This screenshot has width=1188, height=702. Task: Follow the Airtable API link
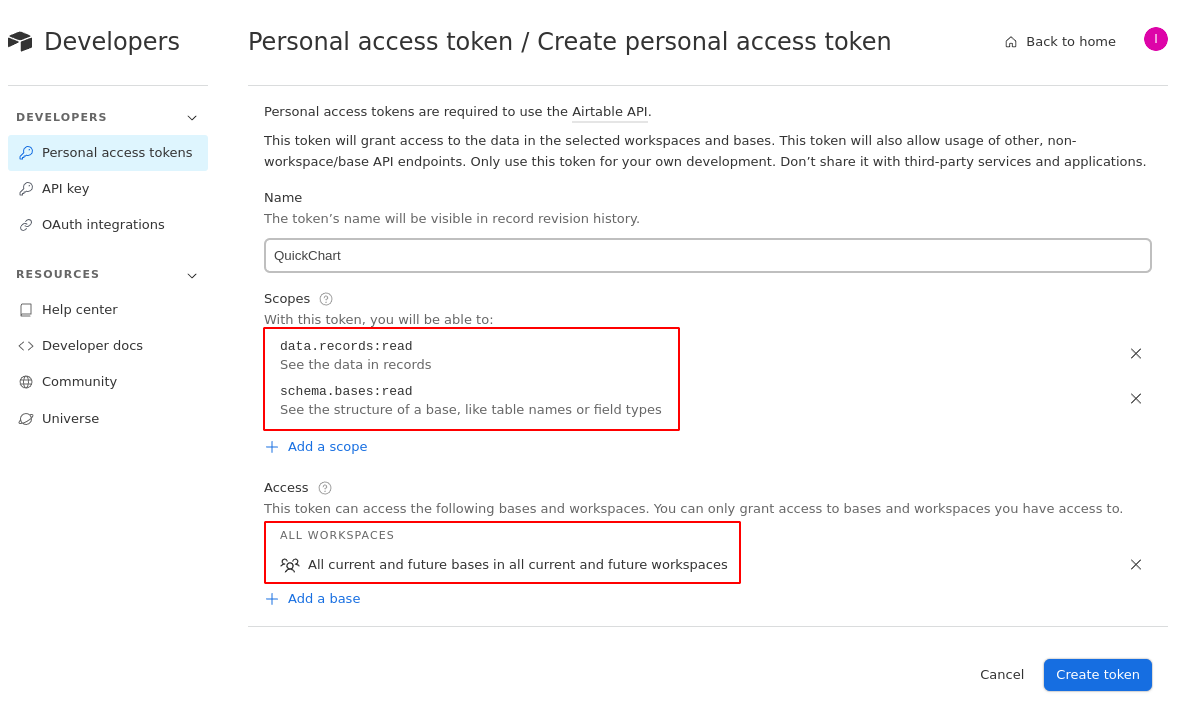click(609, 112)
